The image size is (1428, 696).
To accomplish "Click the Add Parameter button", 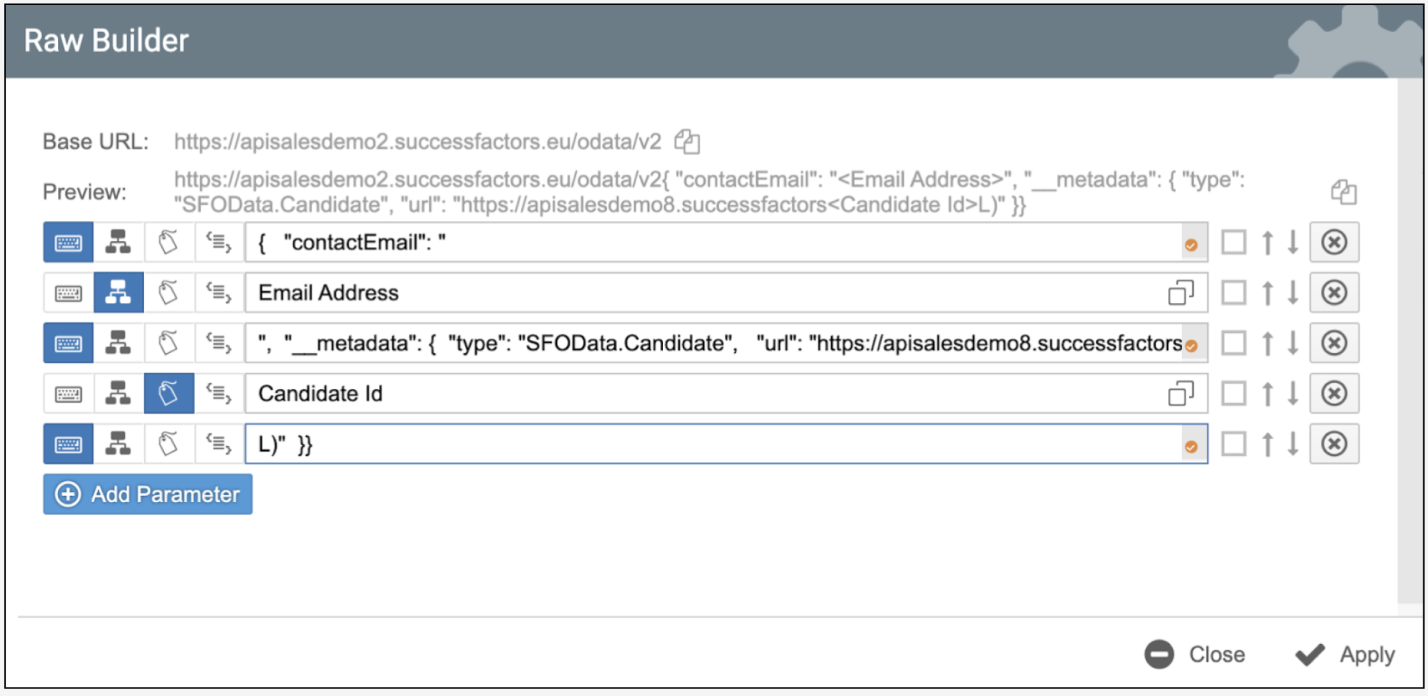I will (x=148, y=495).
